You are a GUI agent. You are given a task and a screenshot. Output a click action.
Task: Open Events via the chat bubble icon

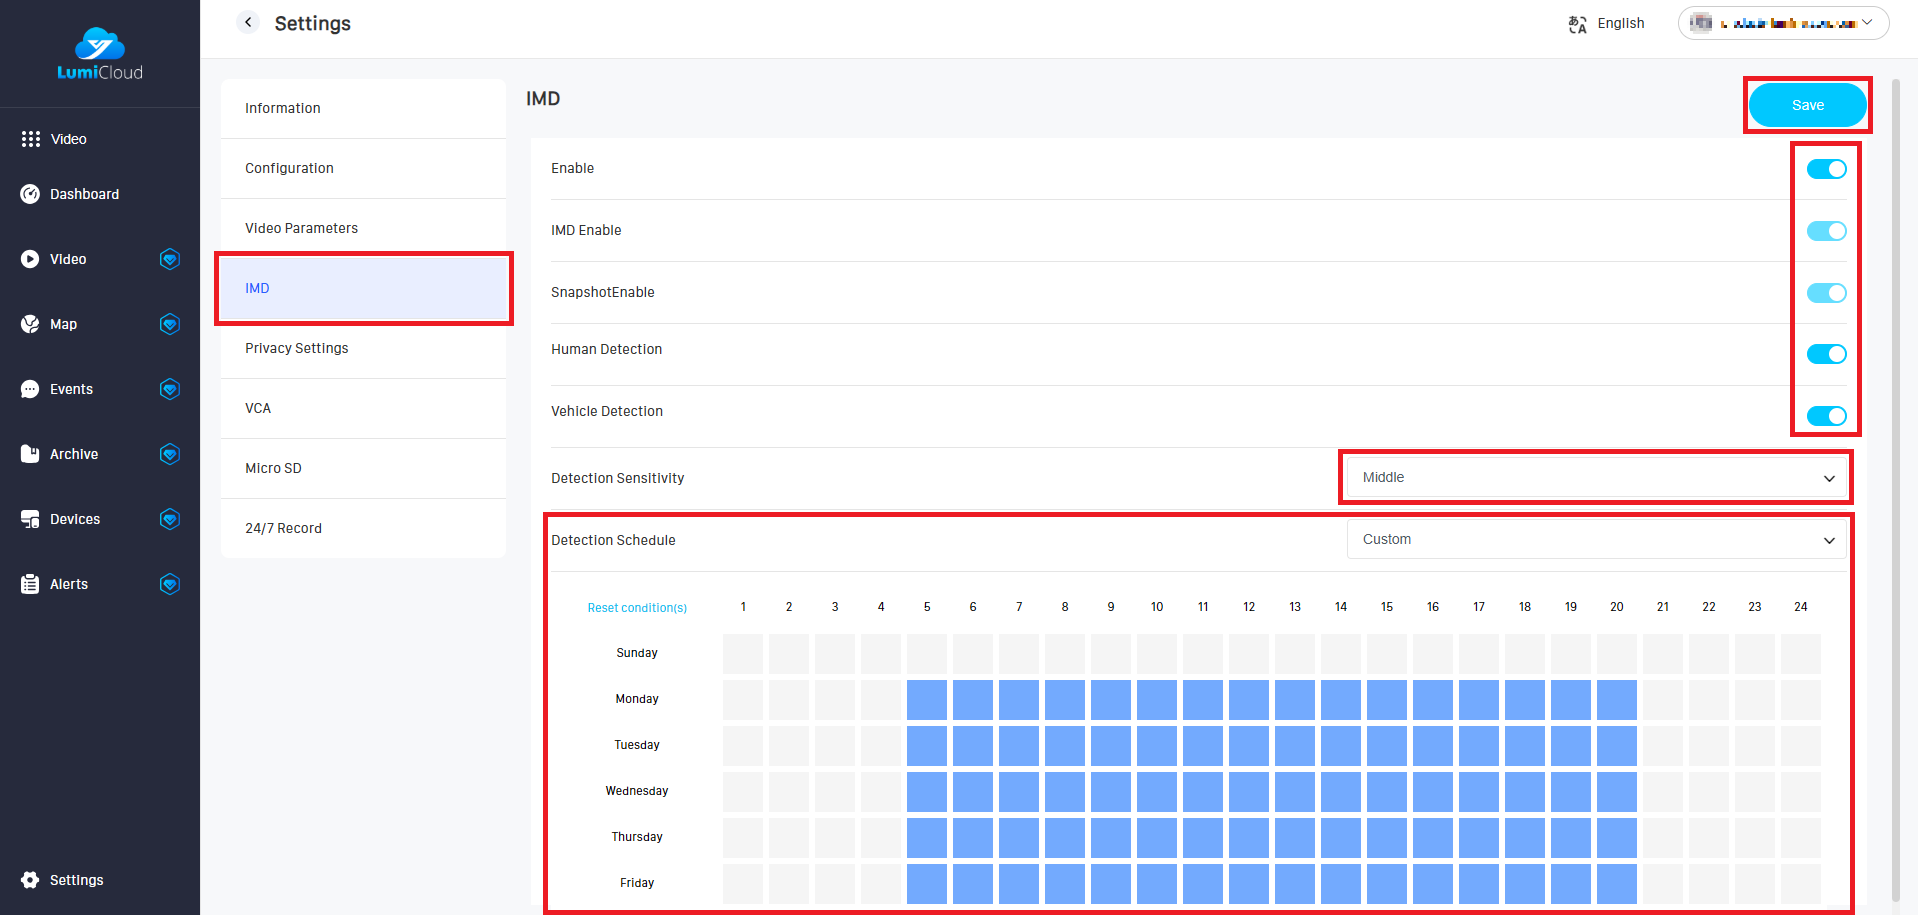coord(30,389)
